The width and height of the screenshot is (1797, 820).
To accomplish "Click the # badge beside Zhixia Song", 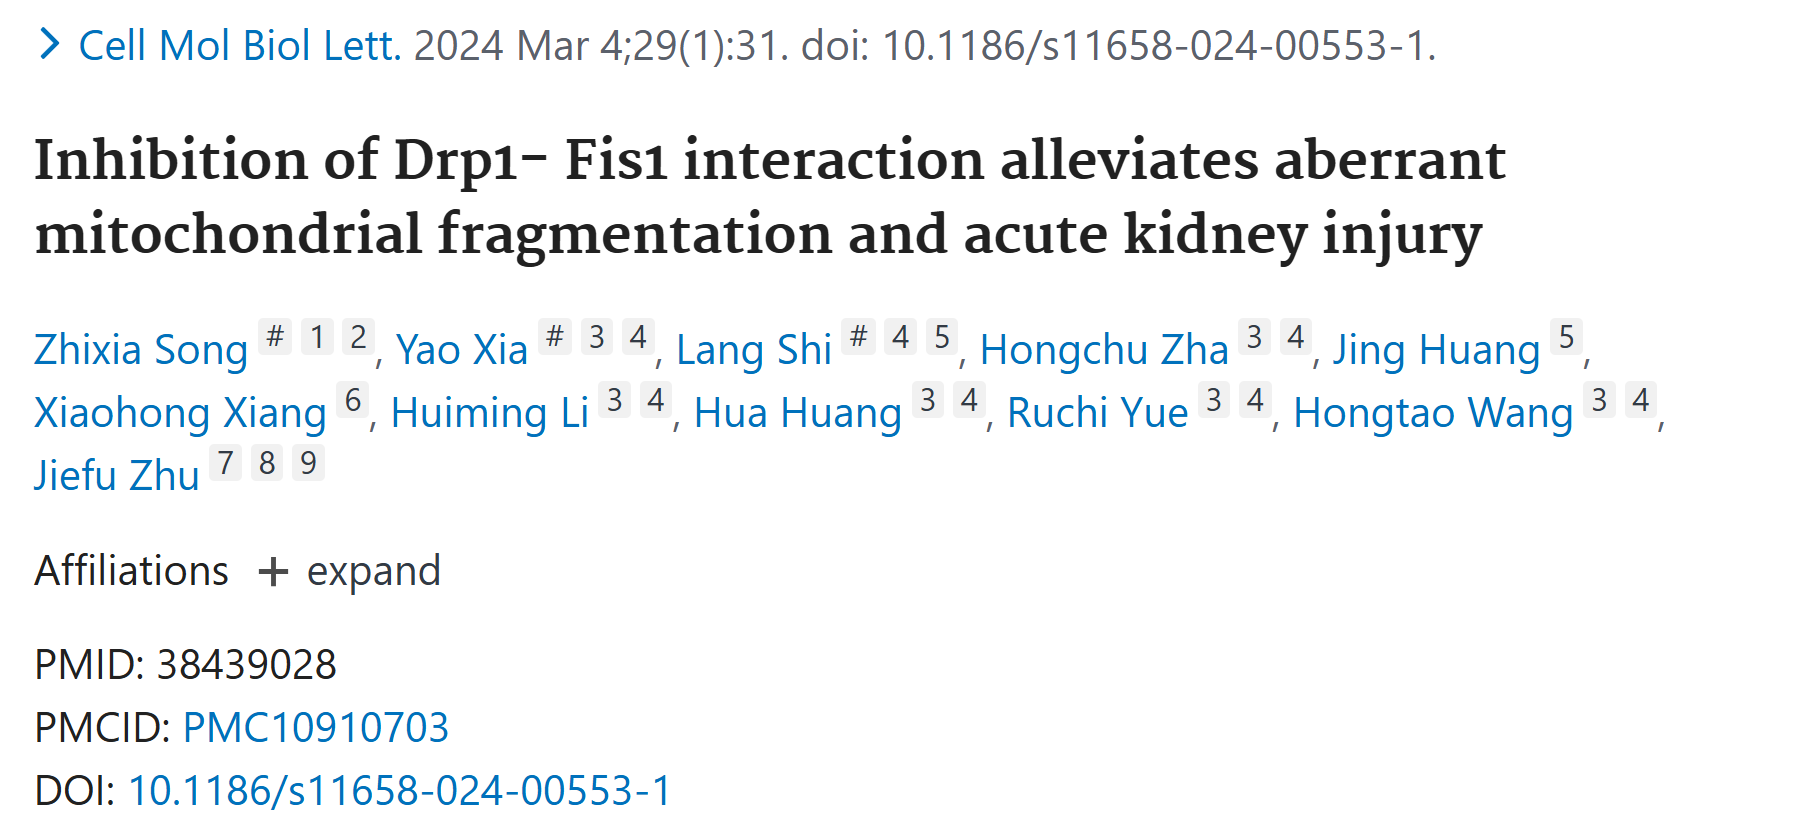I will pyautogui.click(x=275, y=337).
